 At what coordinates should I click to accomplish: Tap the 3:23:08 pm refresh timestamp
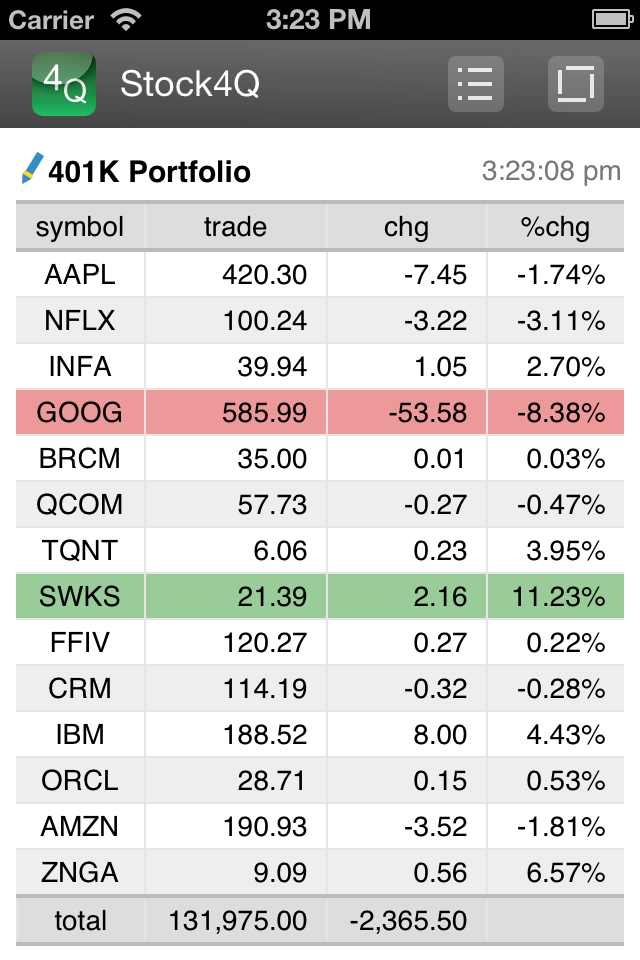point(551,171)
